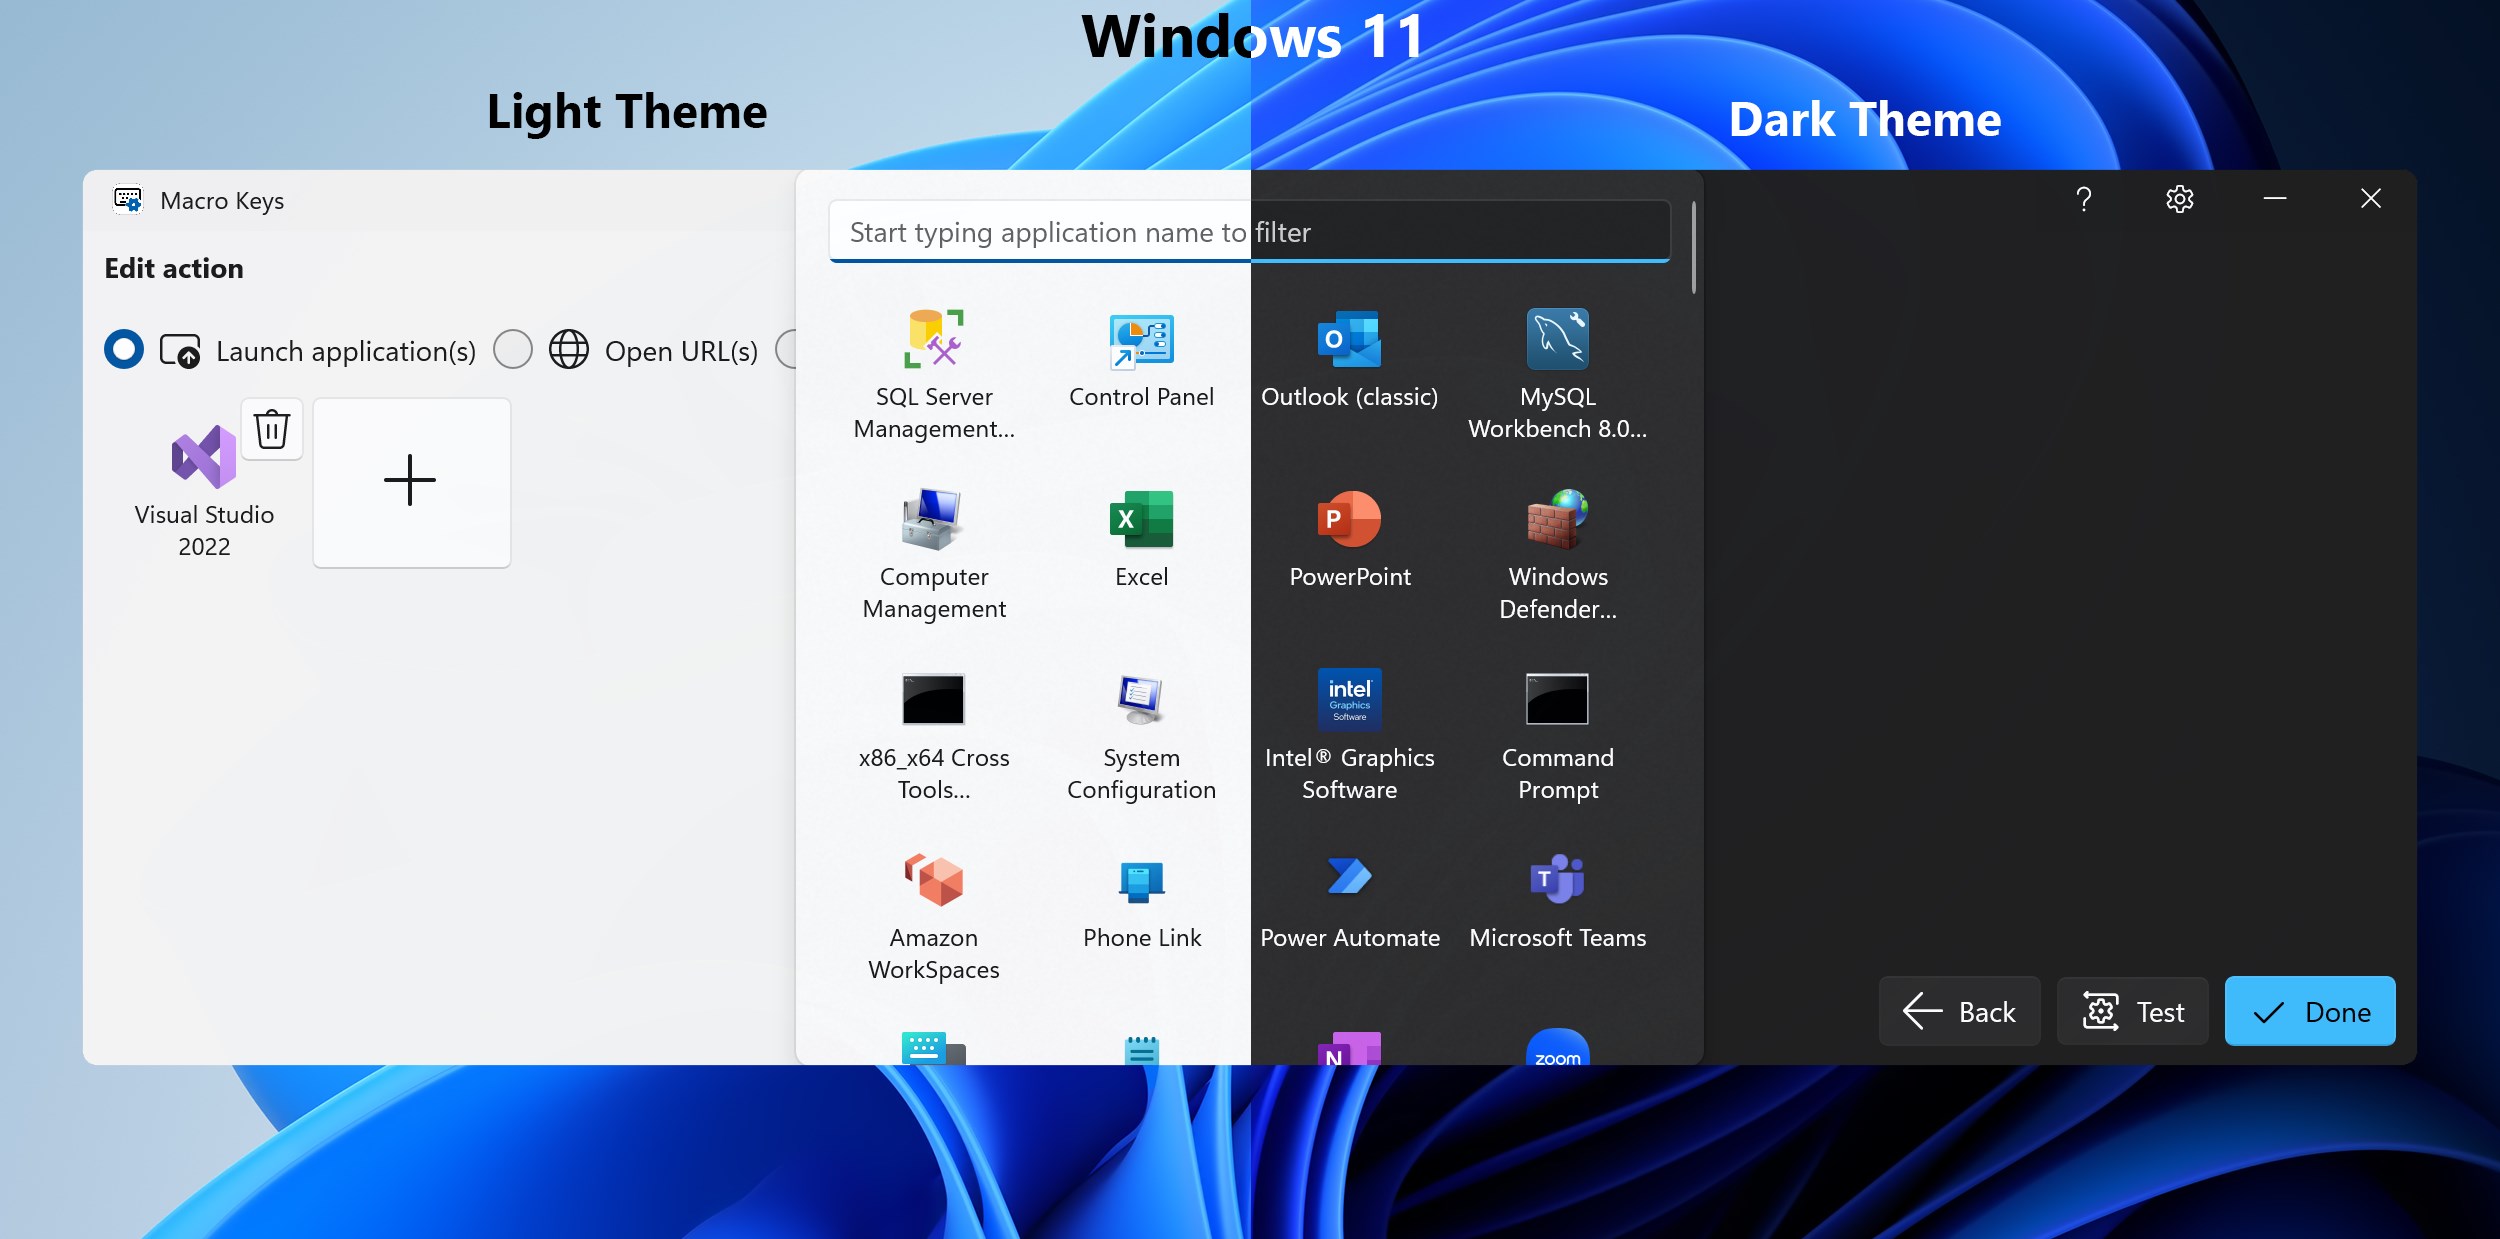The image size is (2500, 1239).
Task: Open the help question mark icon
Action: pos(2084,199)
